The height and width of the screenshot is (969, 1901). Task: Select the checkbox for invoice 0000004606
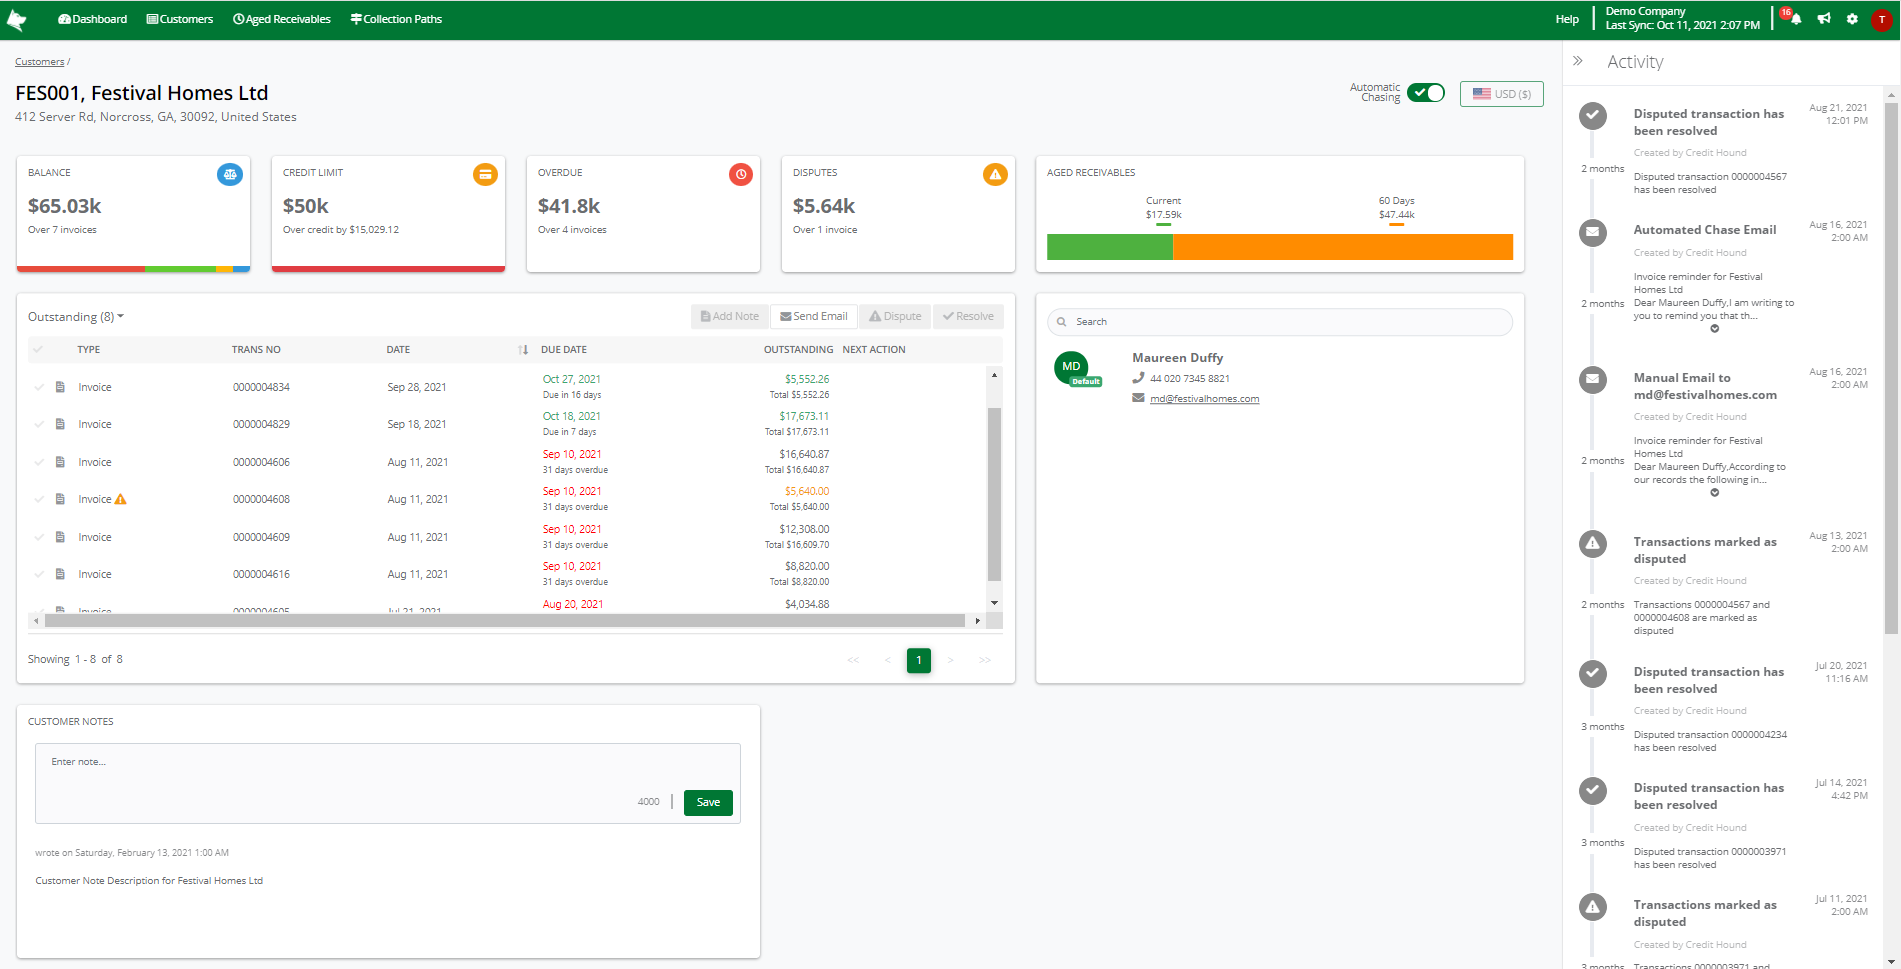click(x=39, y=462)
